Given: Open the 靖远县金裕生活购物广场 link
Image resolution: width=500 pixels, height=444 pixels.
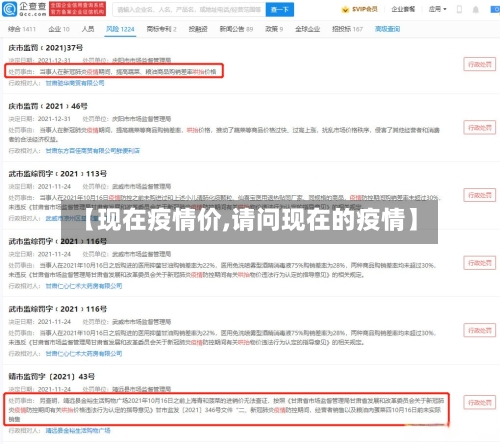Looking at the screenshot, I should coord(78,431).
